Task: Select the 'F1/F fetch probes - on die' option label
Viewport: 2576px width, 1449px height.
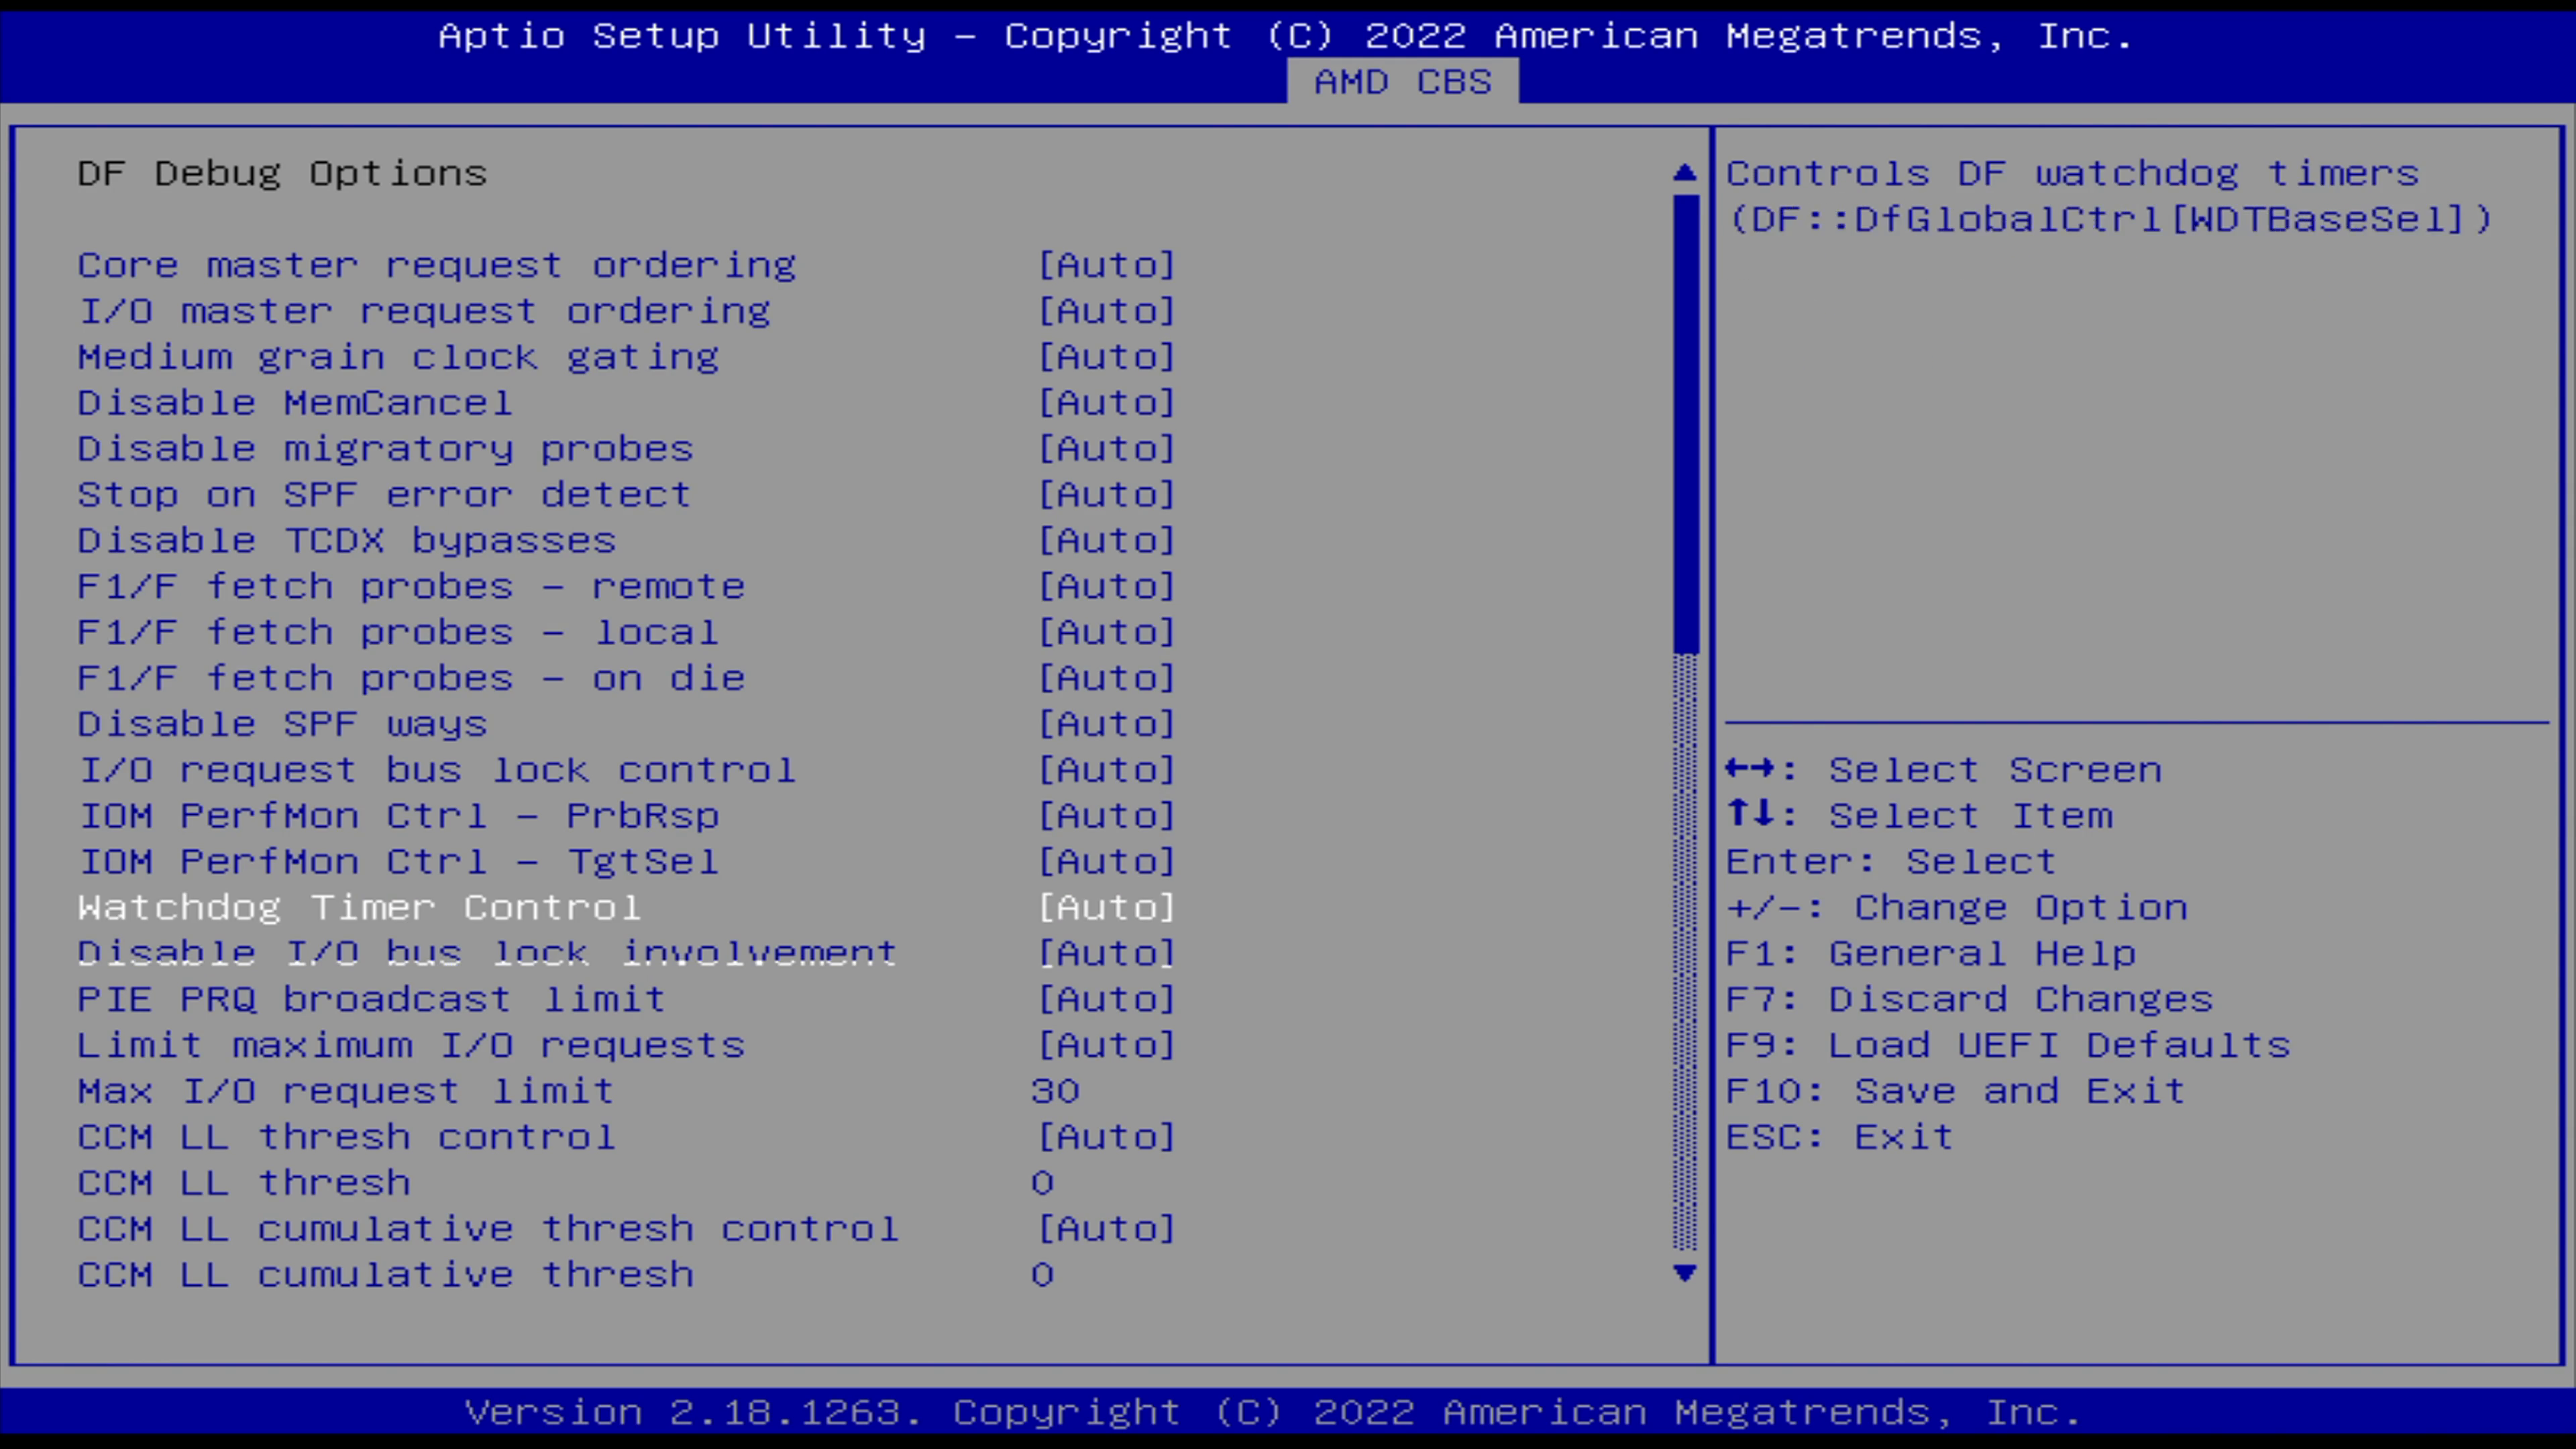Action: pyautogui.click(x=411, y=678)
